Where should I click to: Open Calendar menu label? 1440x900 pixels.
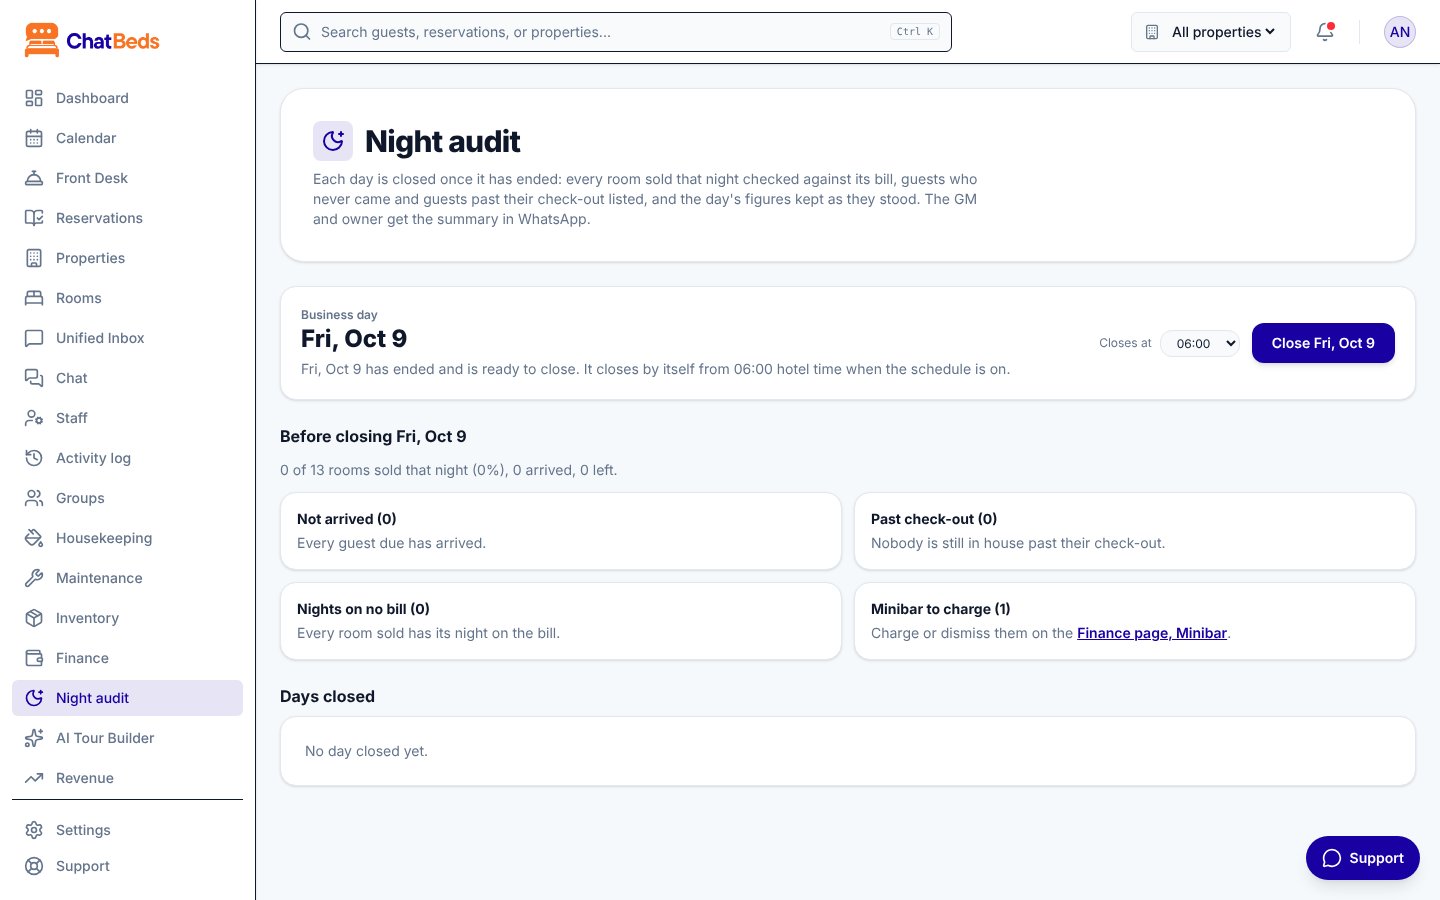tap(86, 138)
